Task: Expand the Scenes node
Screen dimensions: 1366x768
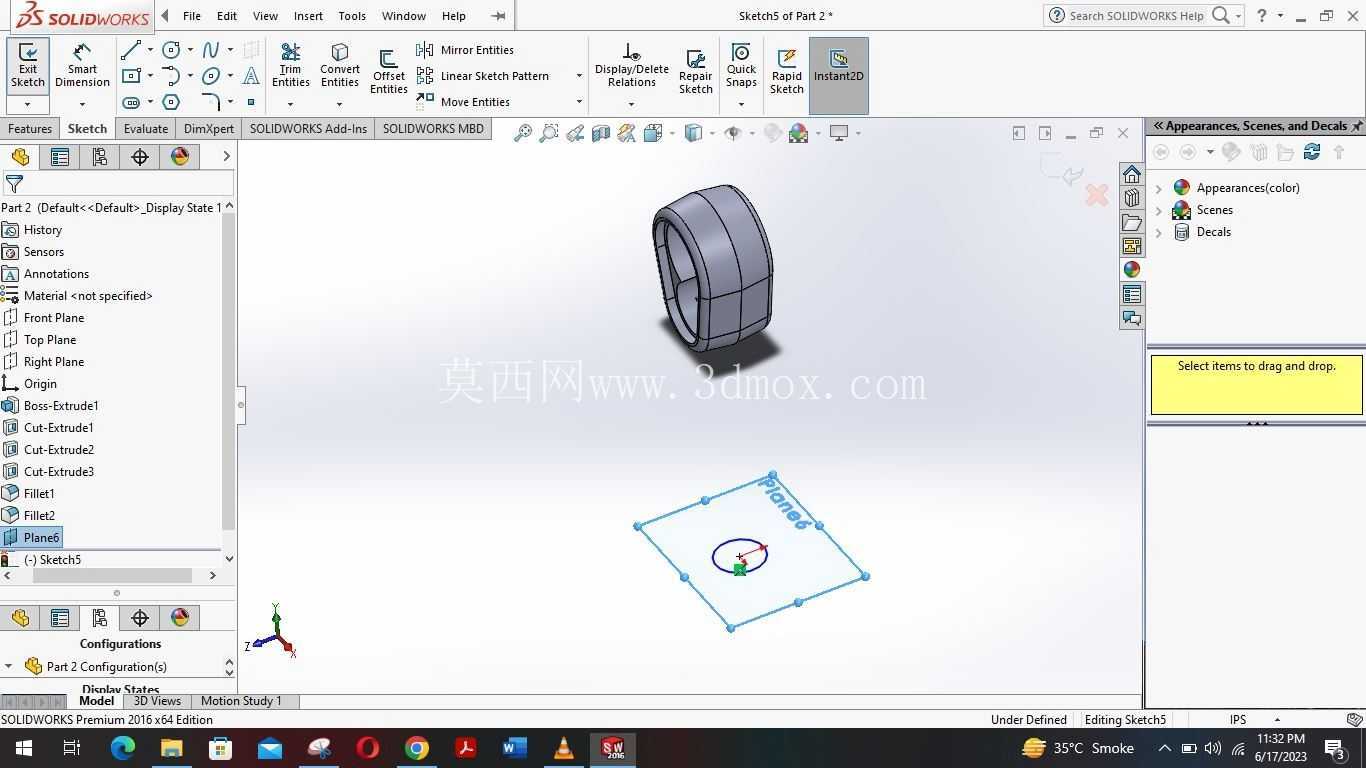Action: point(1159,210)
